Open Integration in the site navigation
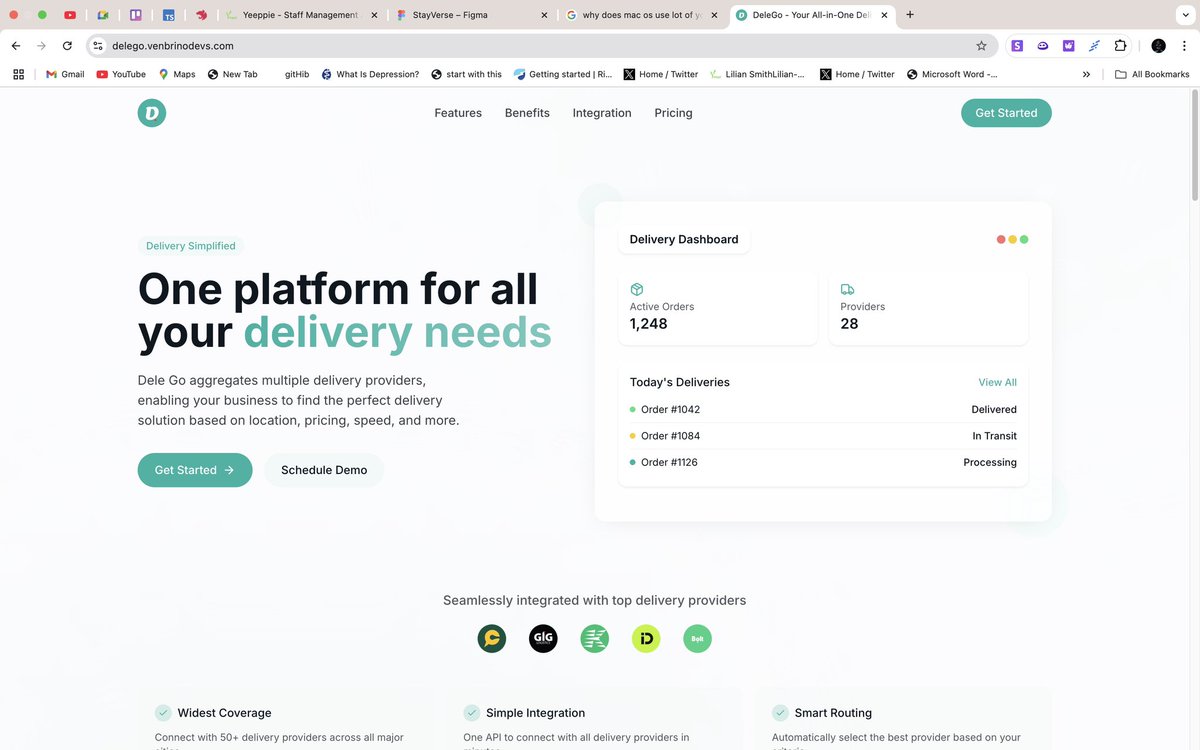 (x=602, y=113)
